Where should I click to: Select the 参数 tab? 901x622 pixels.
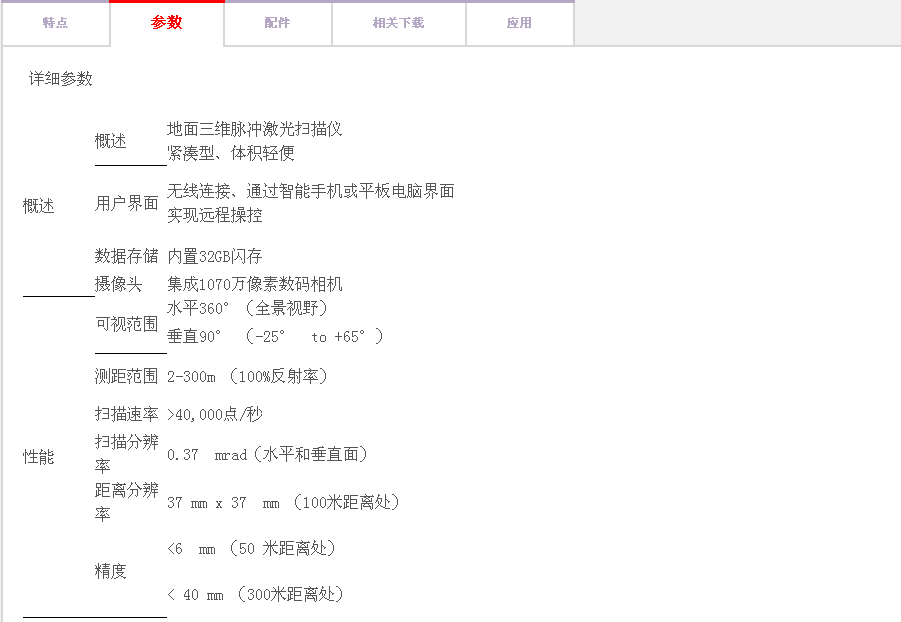167,23
